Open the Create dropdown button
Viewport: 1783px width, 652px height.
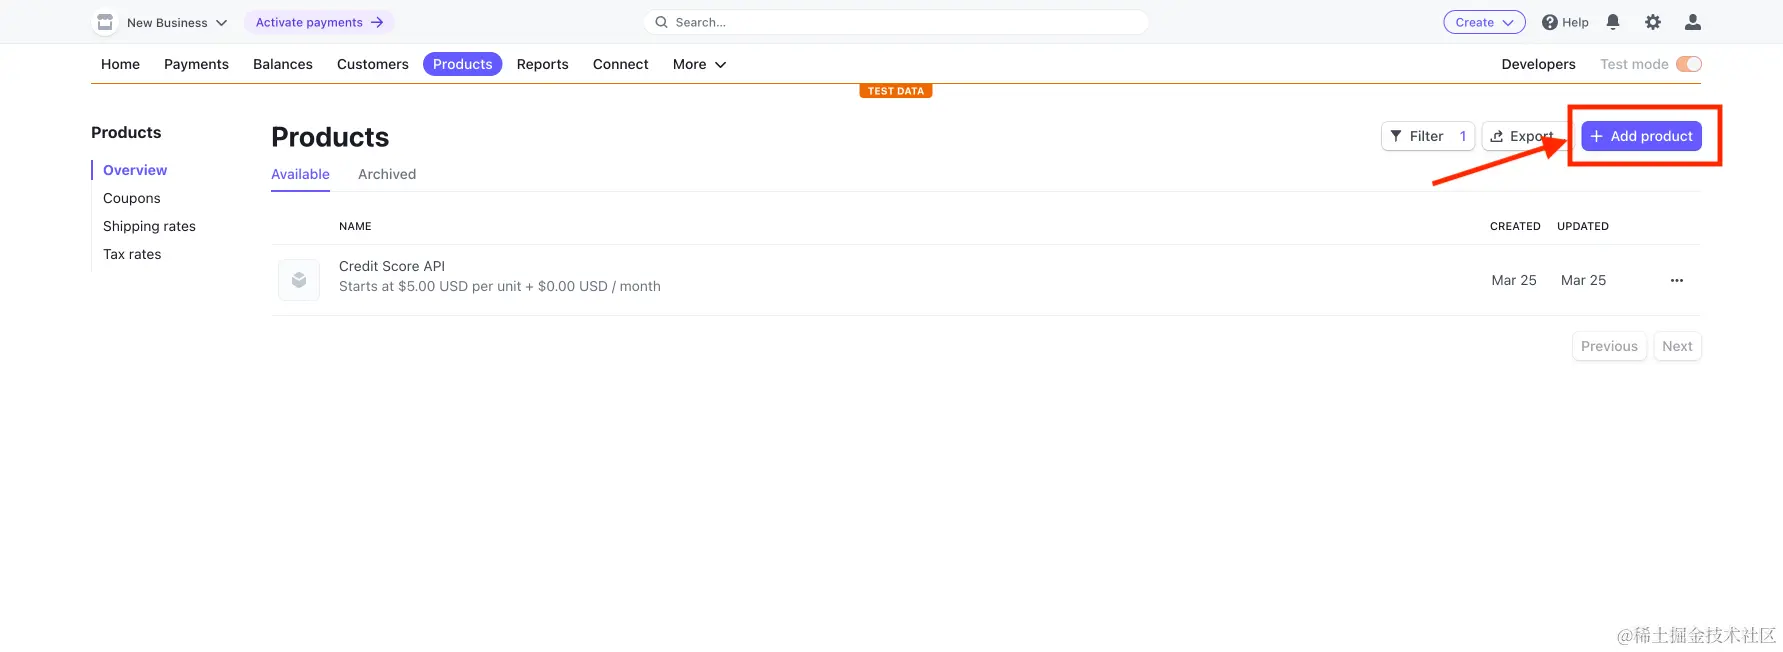click(1484, 22)
